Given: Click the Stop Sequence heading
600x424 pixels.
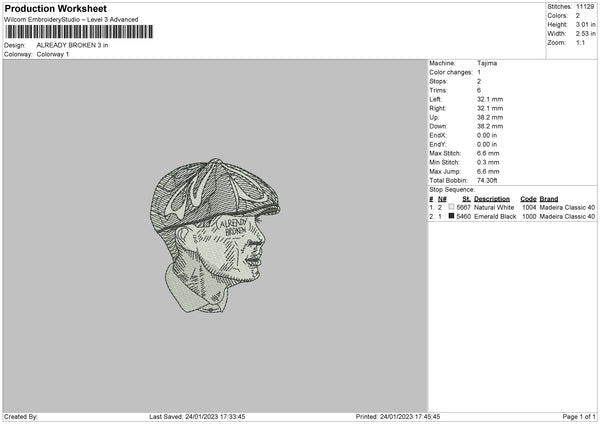Looking at the screenshot, I should click(452, 190).
